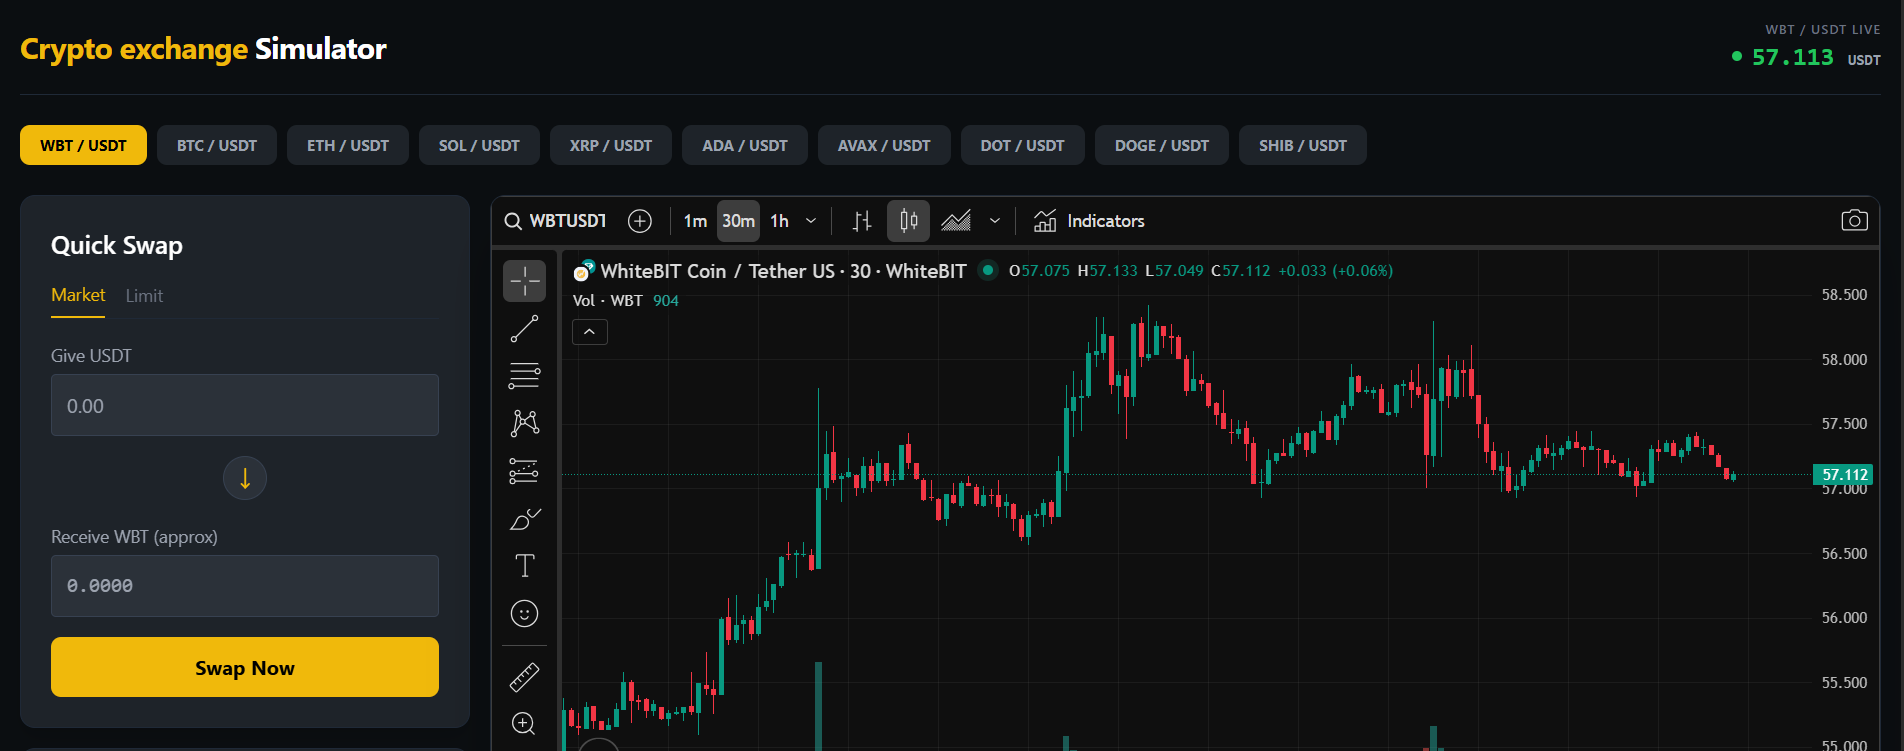Image resolution: width=1904 pixels, height=751 pixels.
Task: Choose the SHIB / USDT pair
Action: coord(1303,145)
